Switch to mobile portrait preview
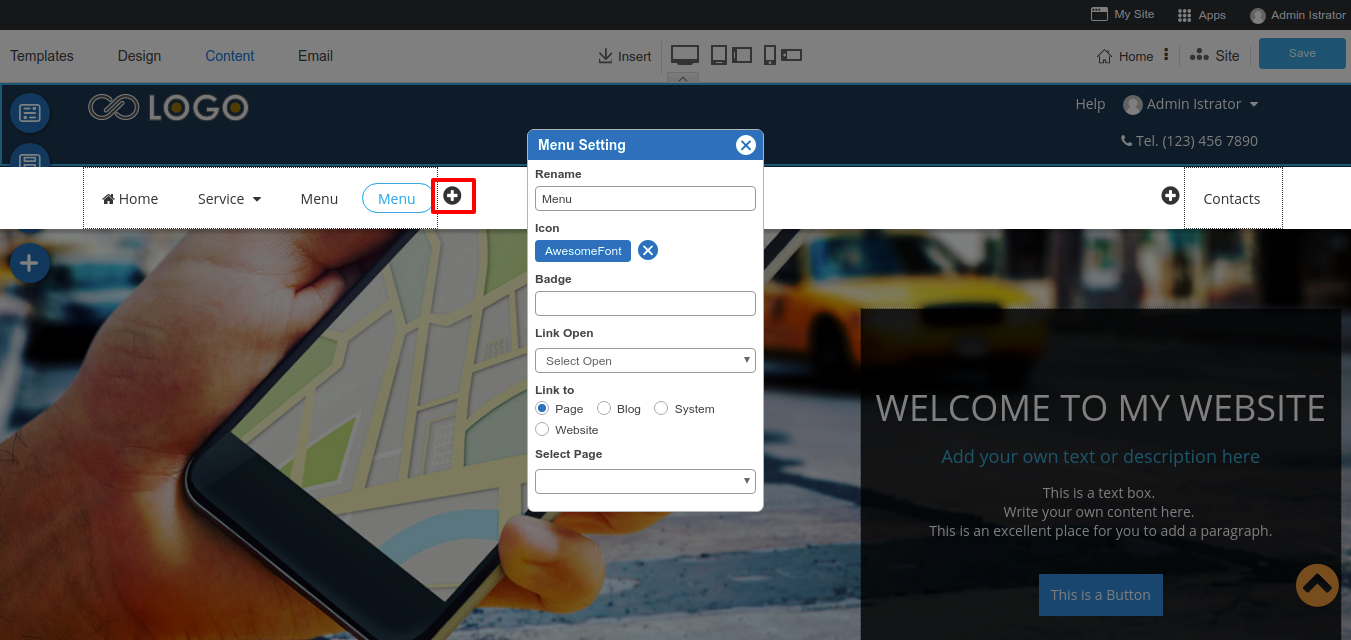The width and height of the screenshot is (1351, 640). point(769,55)
